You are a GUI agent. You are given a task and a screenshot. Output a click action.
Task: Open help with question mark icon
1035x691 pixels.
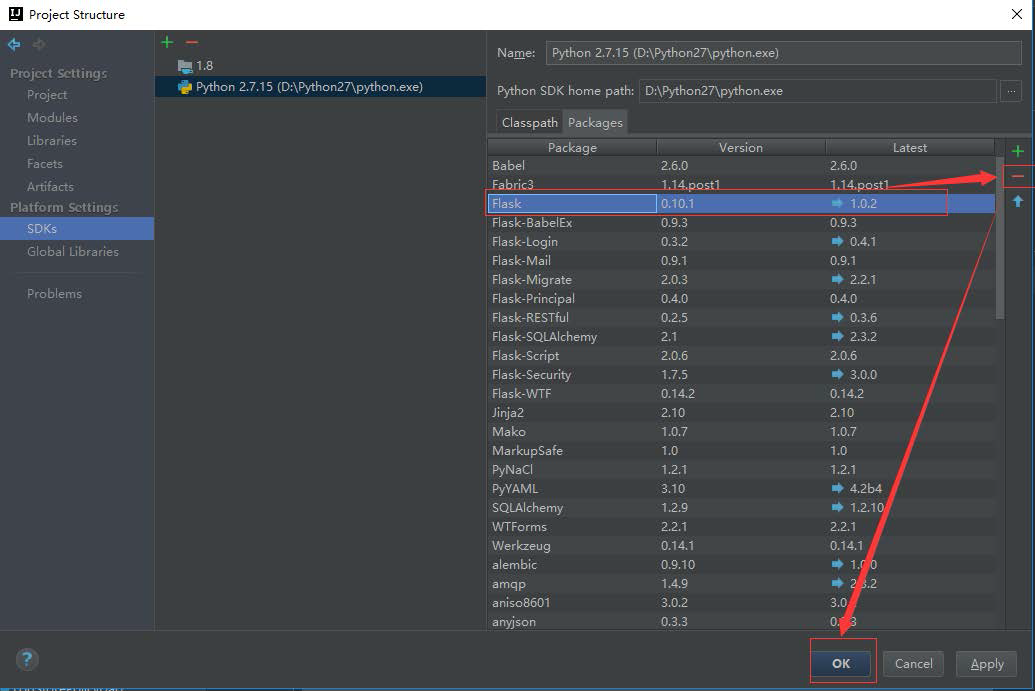pos(26,659)
